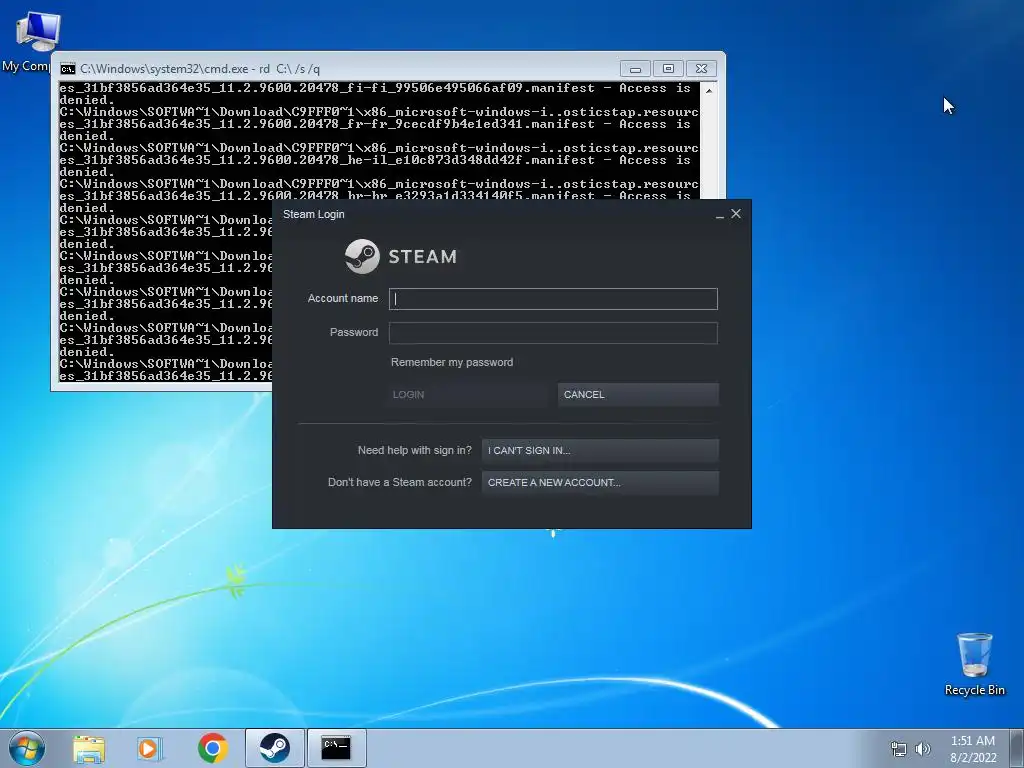The width and height of the screenshot is (1024, 768).
Task: Open Windows Explorer from taskbar
Action: tap(89, 748)
